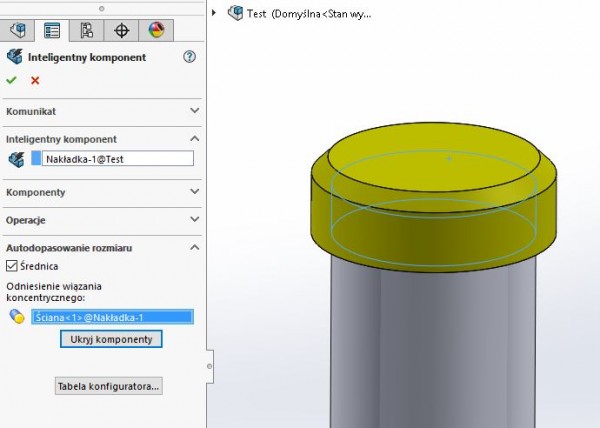Toggle the Średnica checkbox
This screenshot has width=600, height=428.
pyautogui.click(x=12, y=266)
